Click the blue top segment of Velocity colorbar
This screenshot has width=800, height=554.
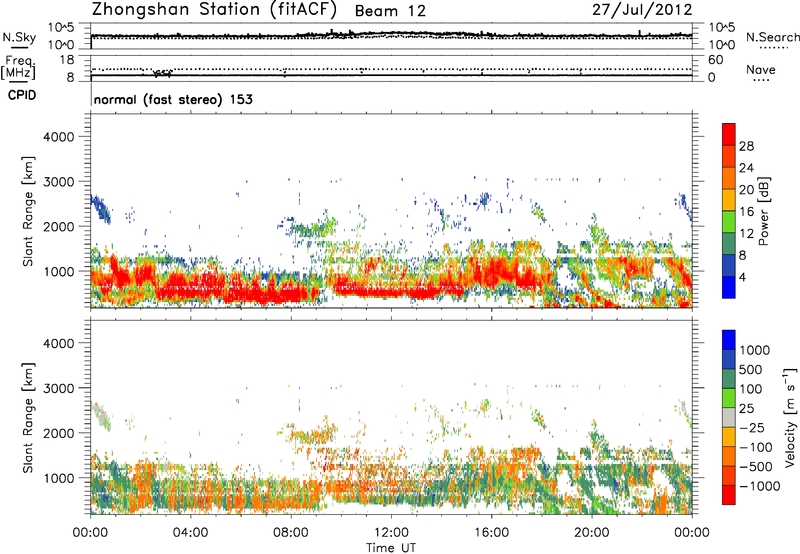[x=729, y=340]
